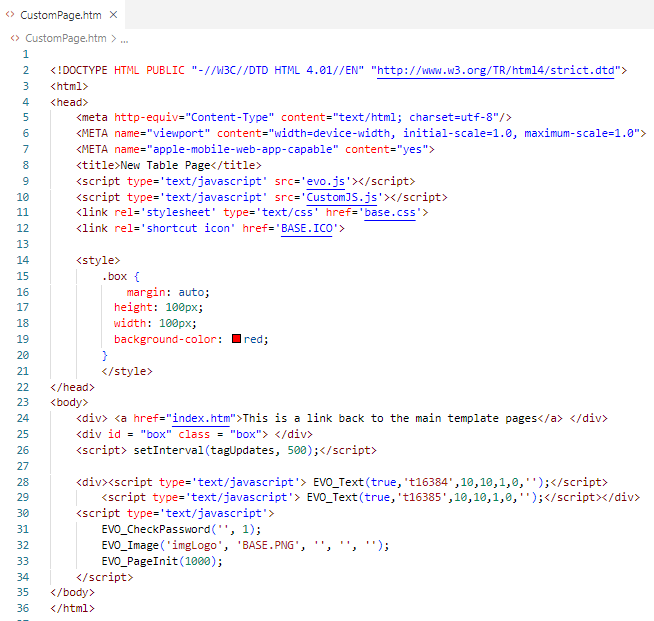Open the evo.js source link

[326, 181]
